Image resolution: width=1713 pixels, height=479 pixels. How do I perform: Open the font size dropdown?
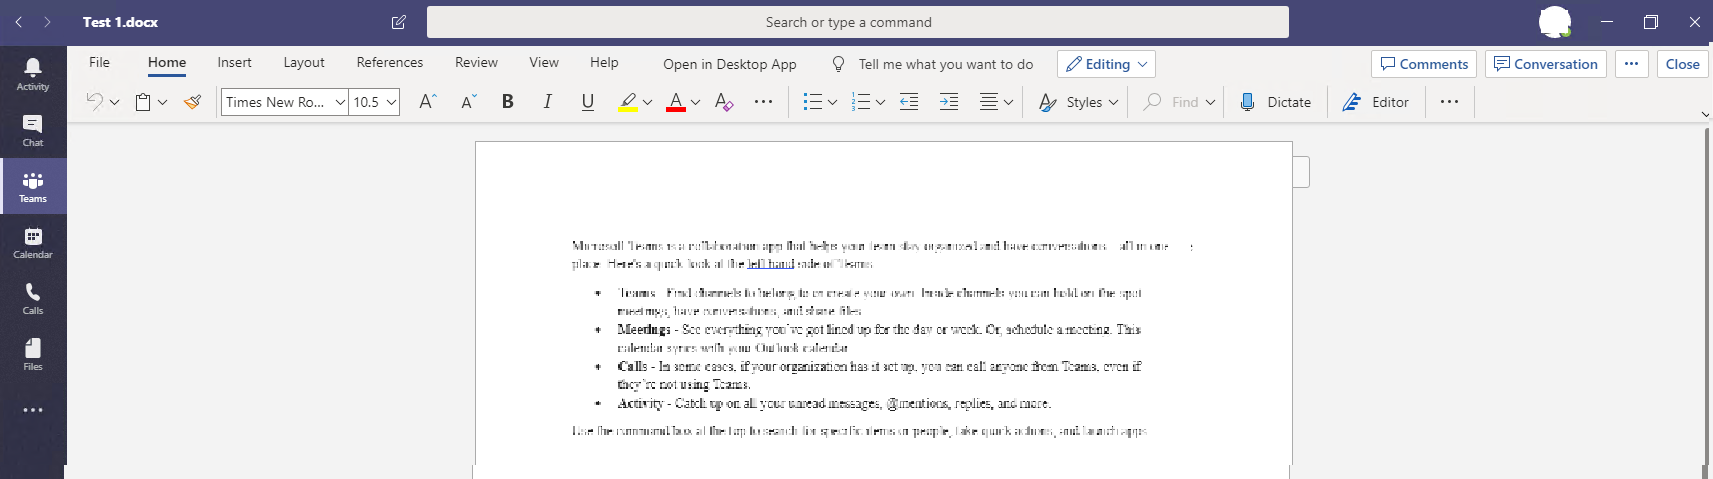coord(391,102)
